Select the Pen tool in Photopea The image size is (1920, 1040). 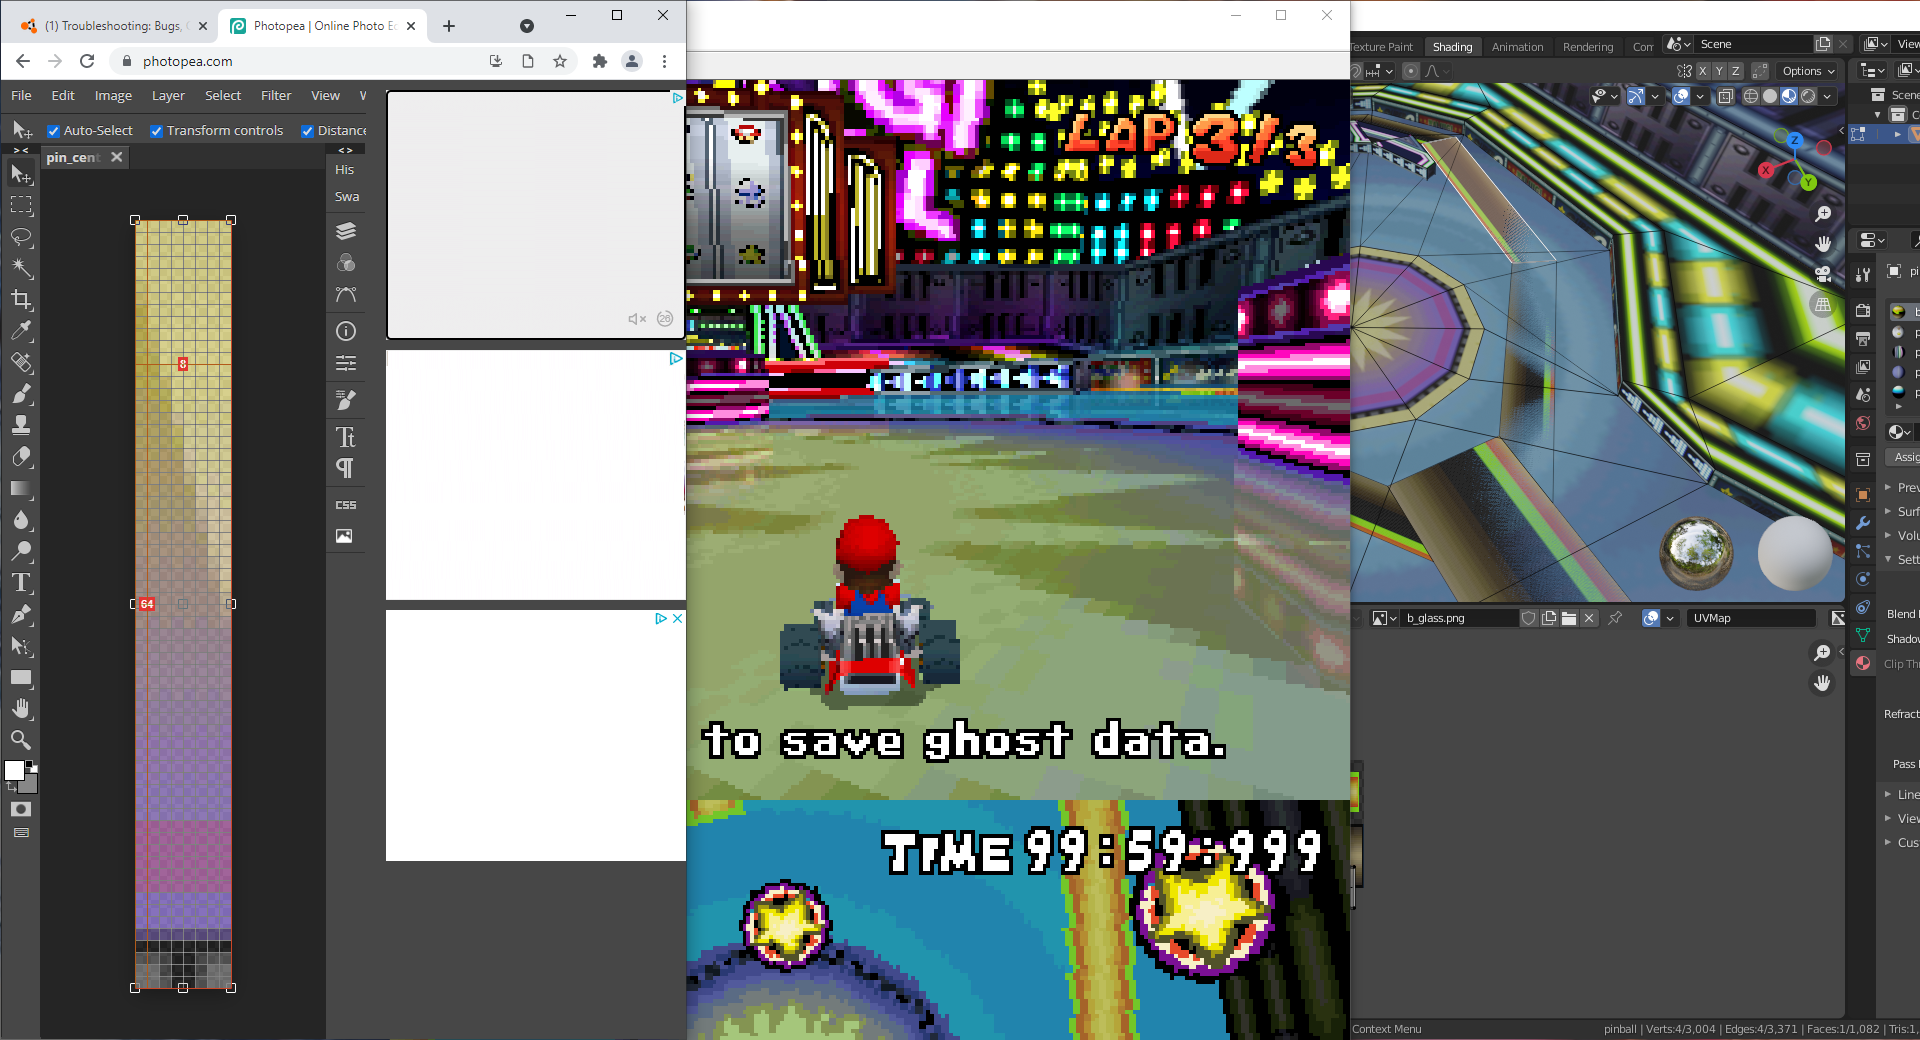coord(21,614)
